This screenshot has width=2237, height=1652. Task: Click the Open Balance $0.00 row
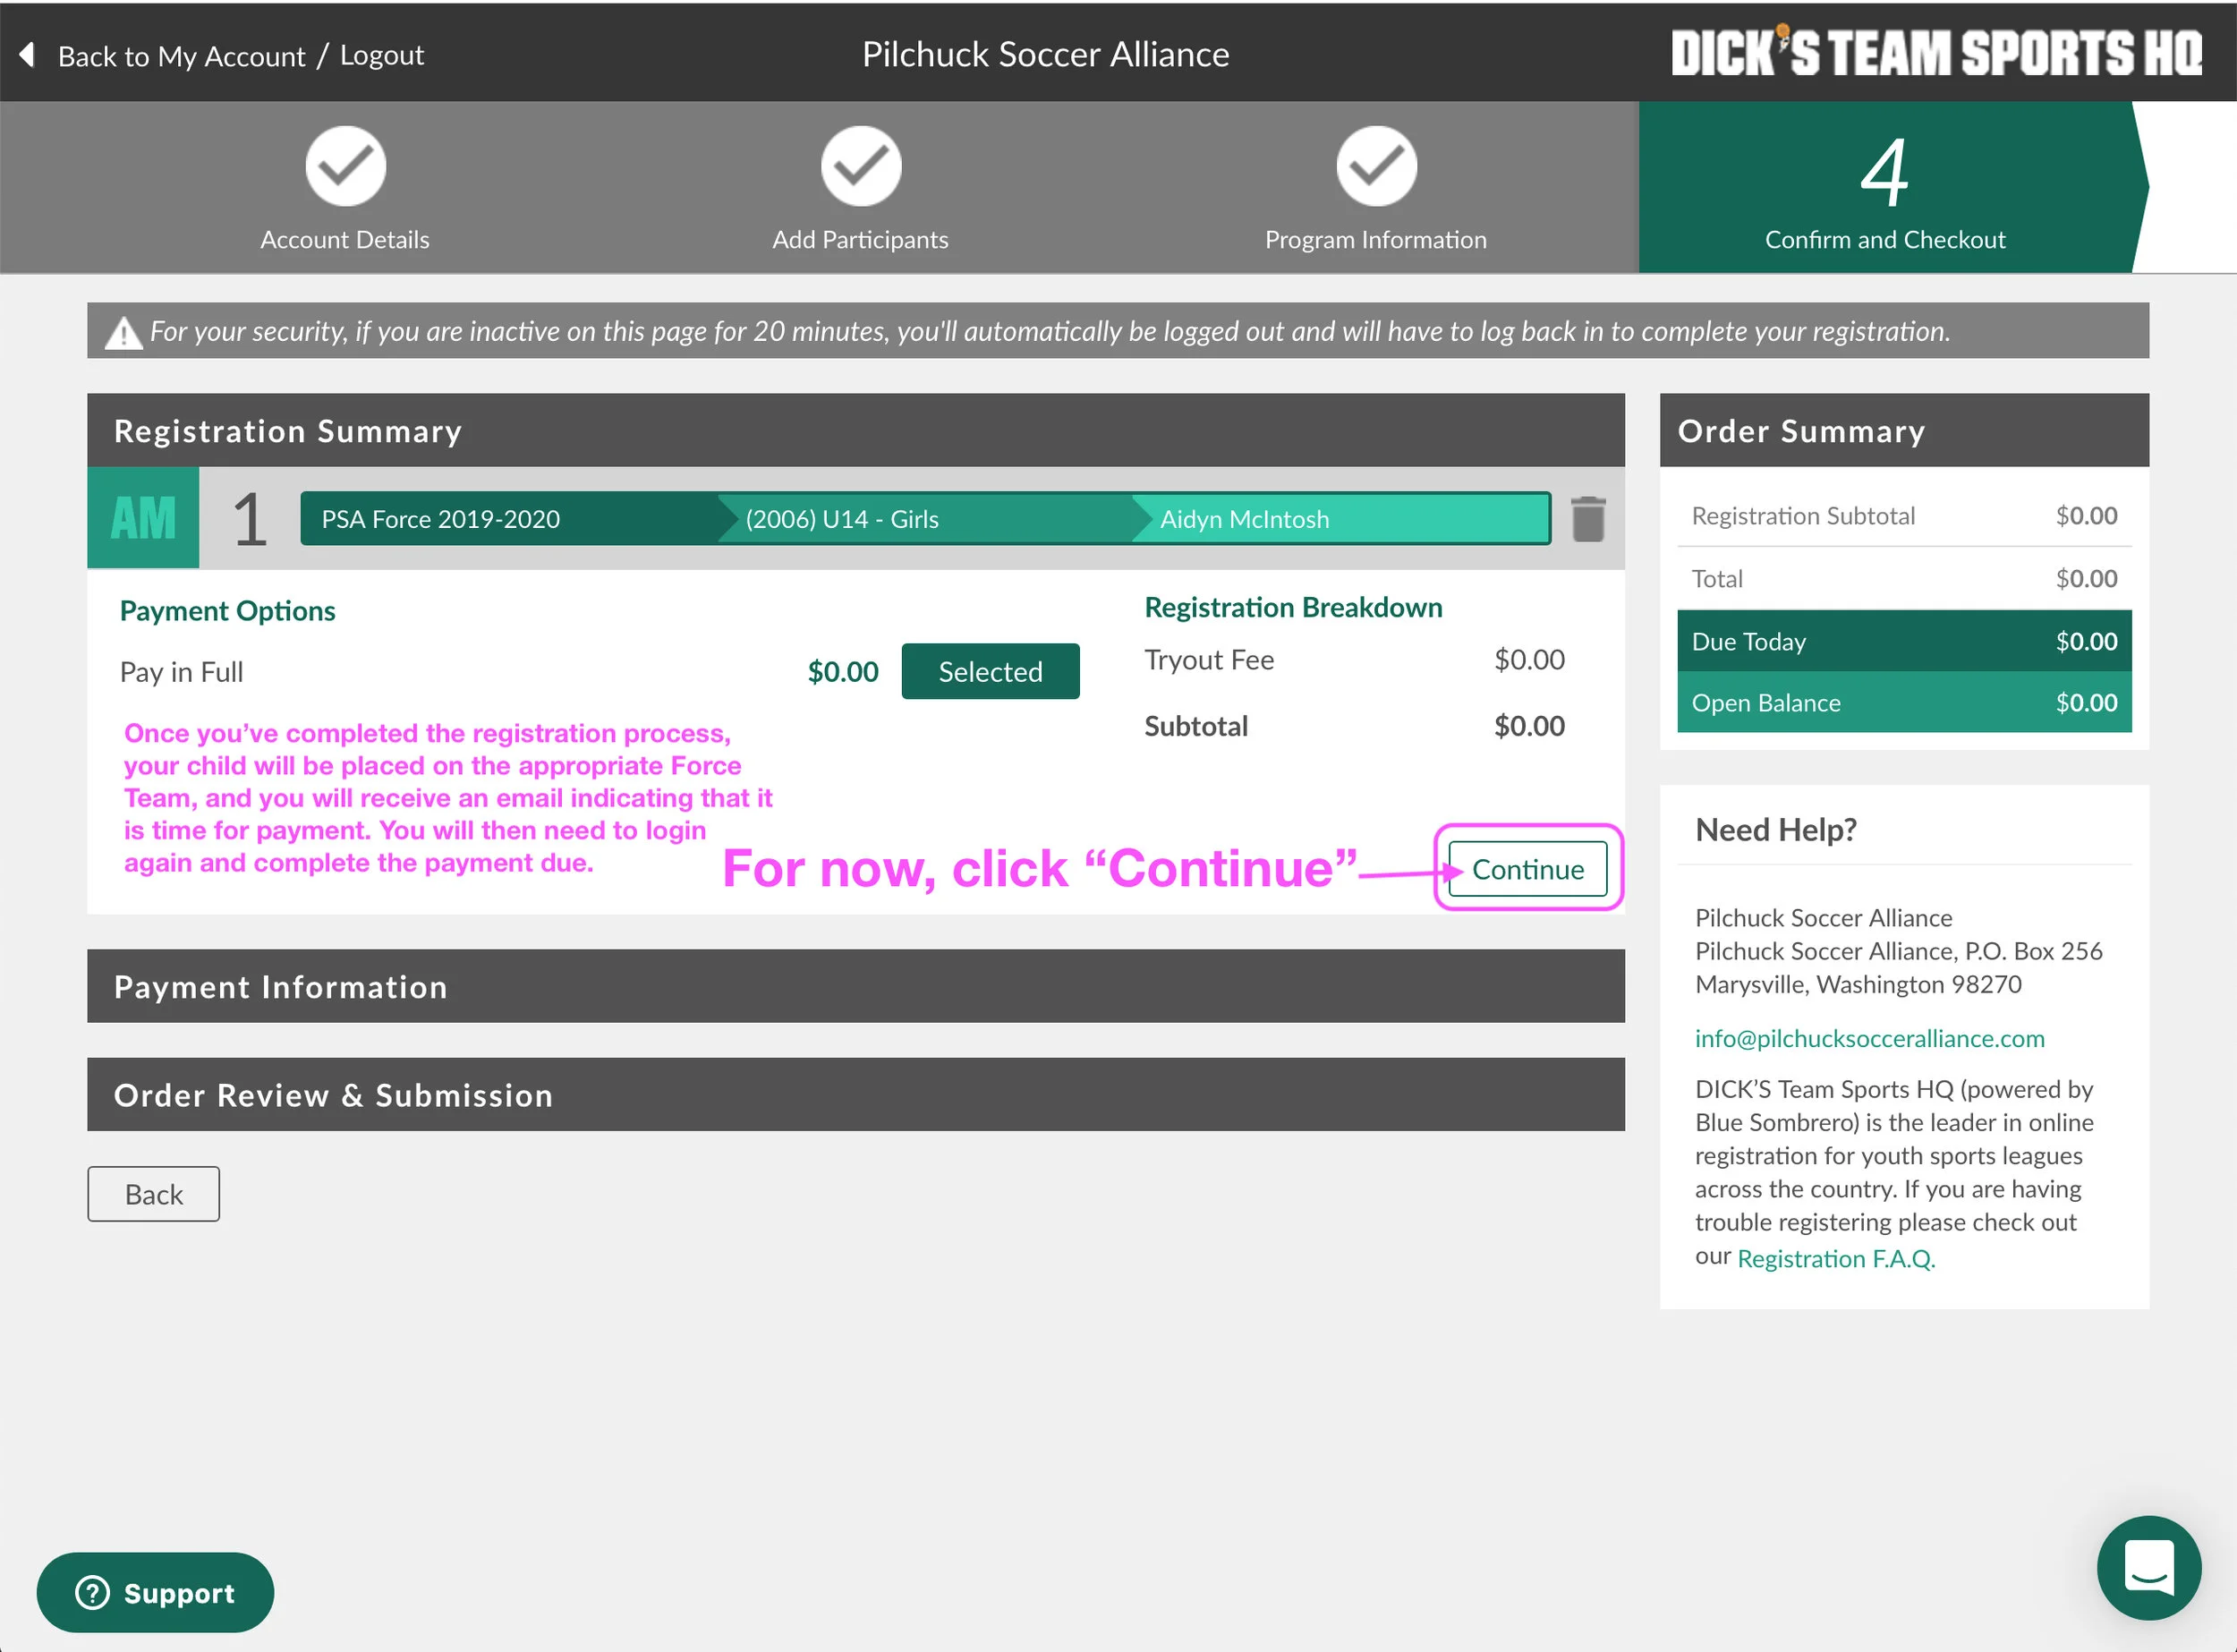pyautogui.click(x=1904, y=703)
